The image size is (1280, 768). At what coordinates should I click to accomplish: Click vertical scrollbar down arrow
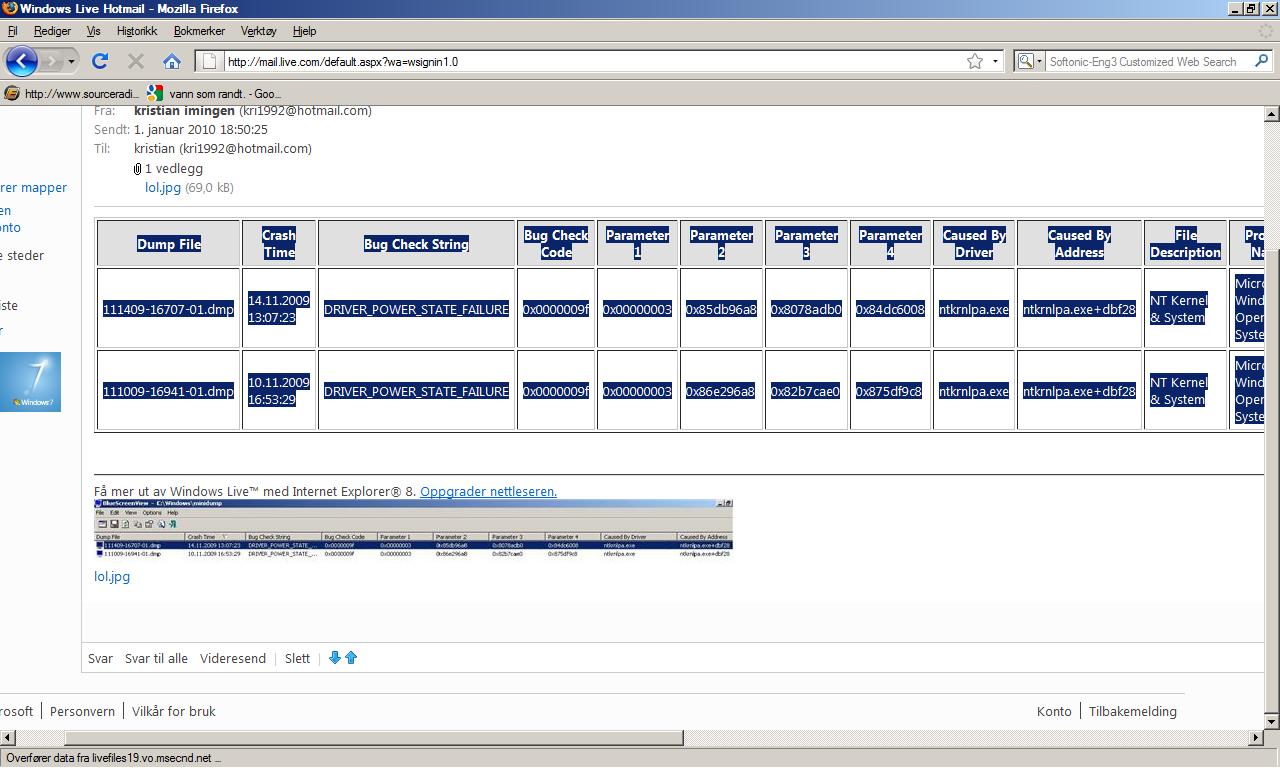pos(1272,721)
